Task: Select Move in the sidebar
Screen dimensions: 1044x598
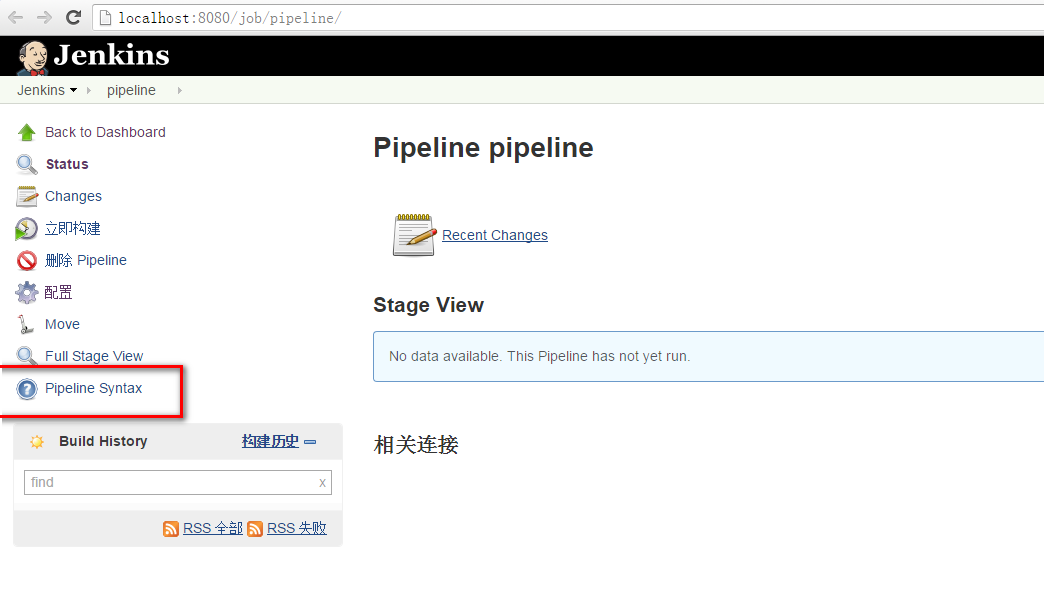Action: click(x=62, y=324)
